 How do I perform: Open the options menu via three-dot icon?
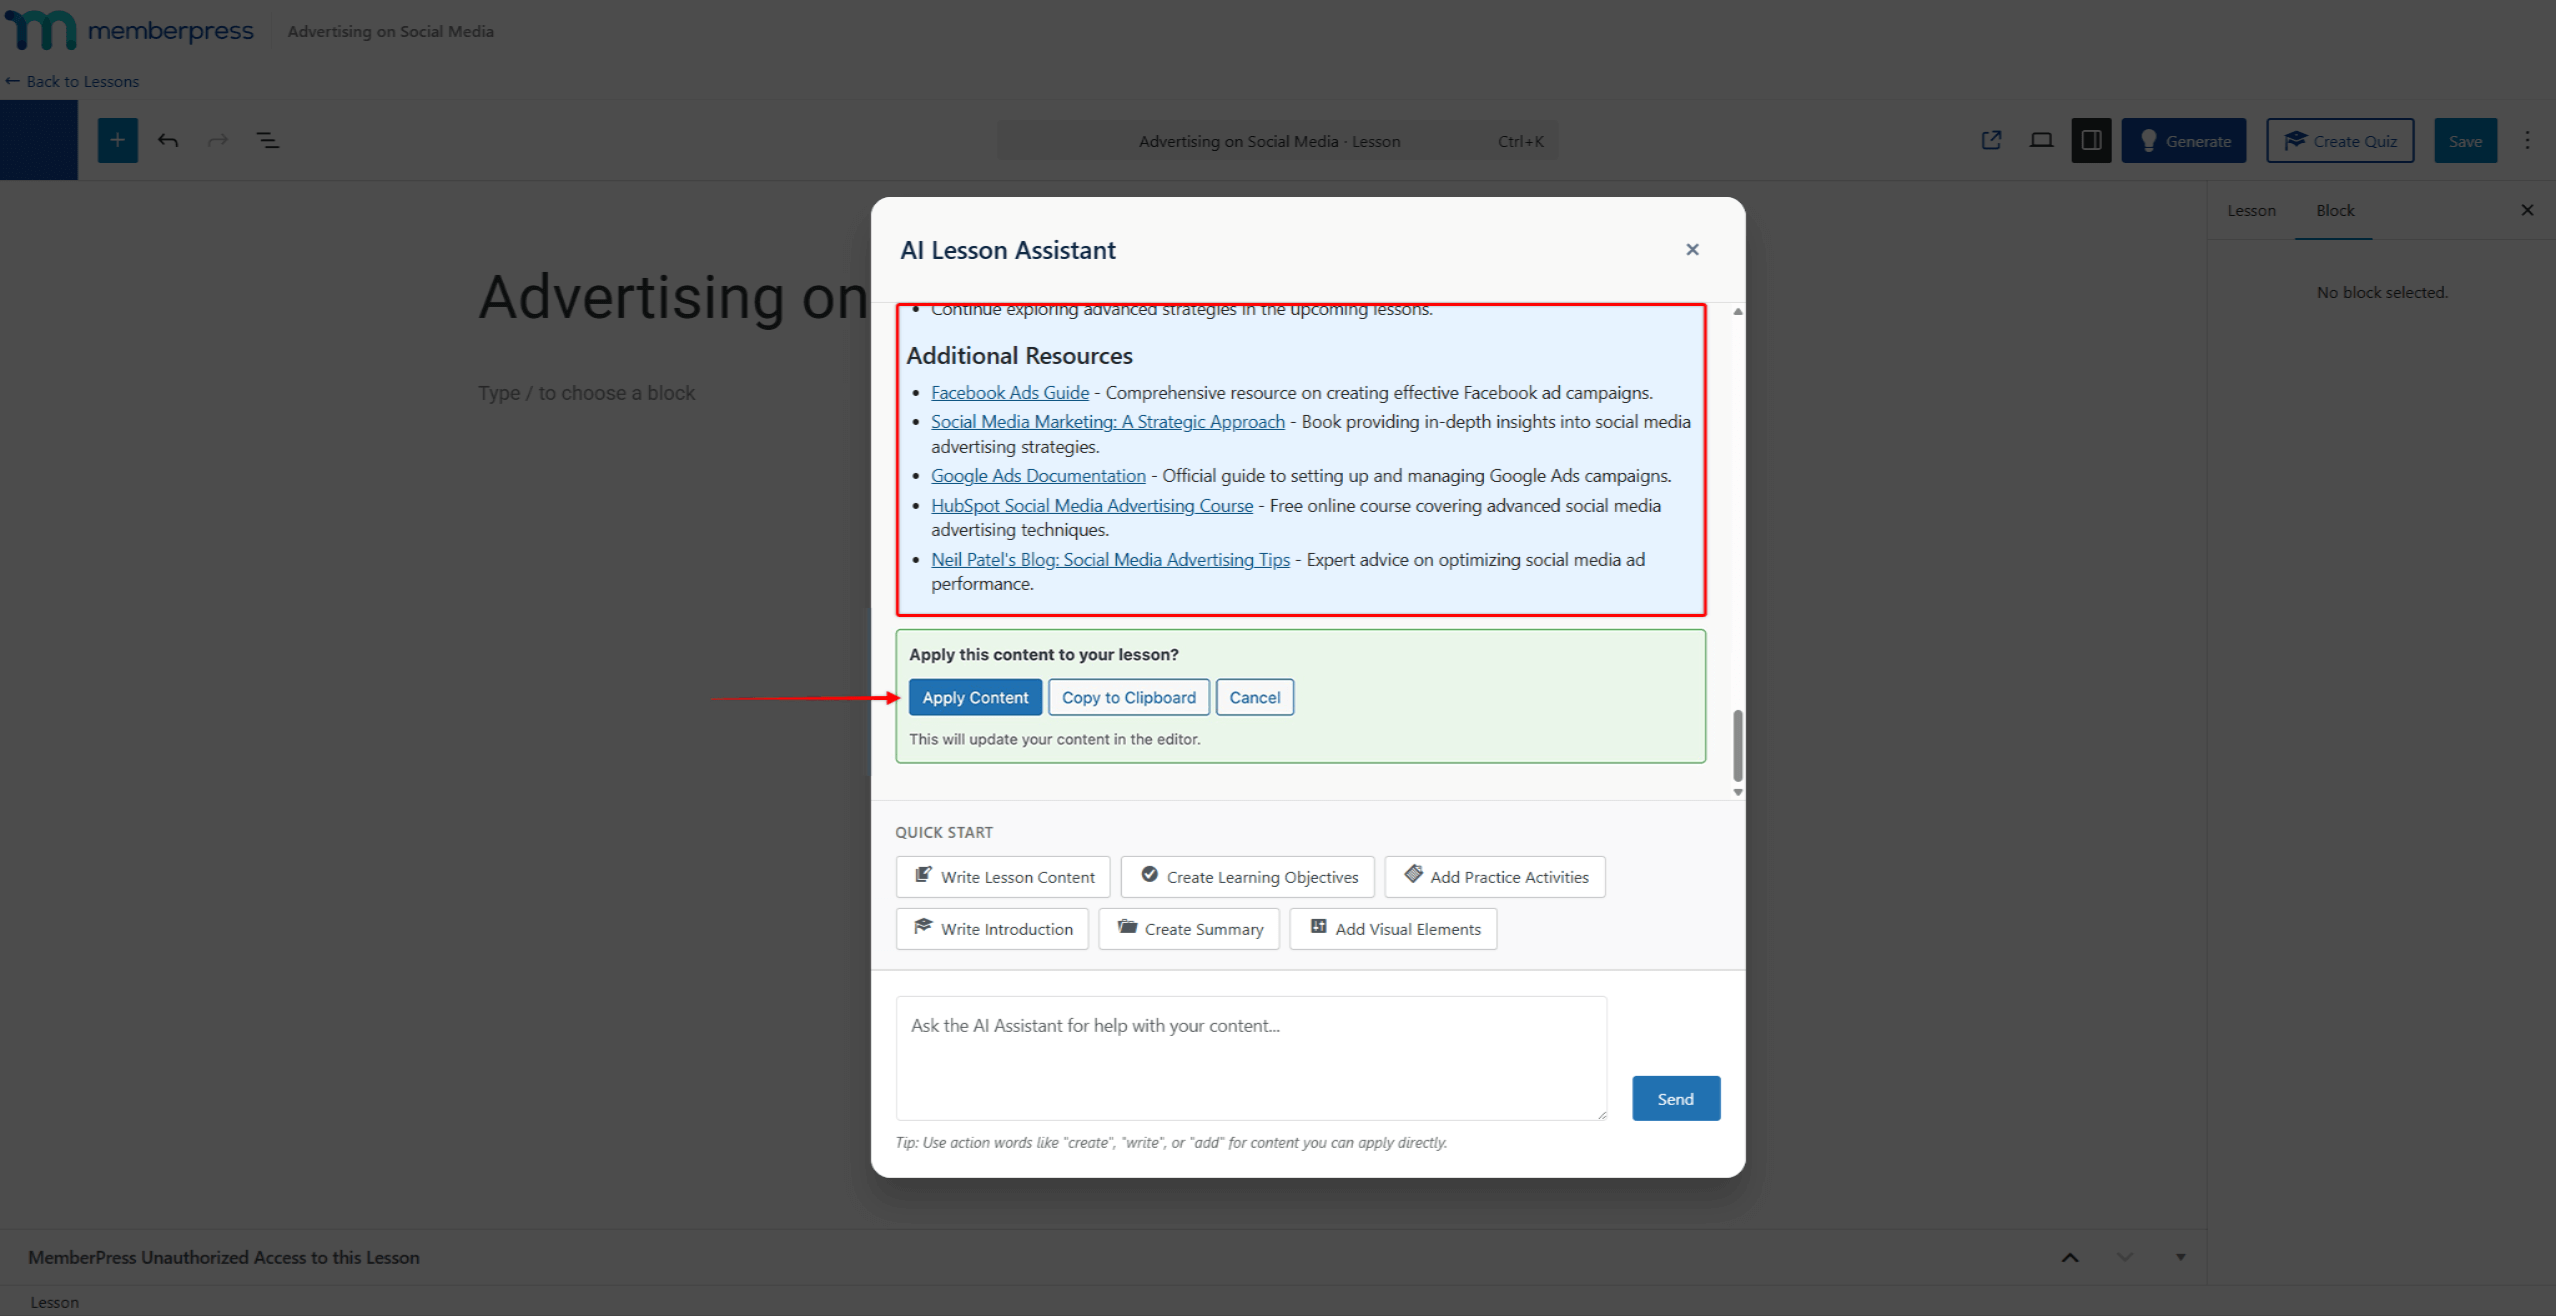click(2529, 140)
